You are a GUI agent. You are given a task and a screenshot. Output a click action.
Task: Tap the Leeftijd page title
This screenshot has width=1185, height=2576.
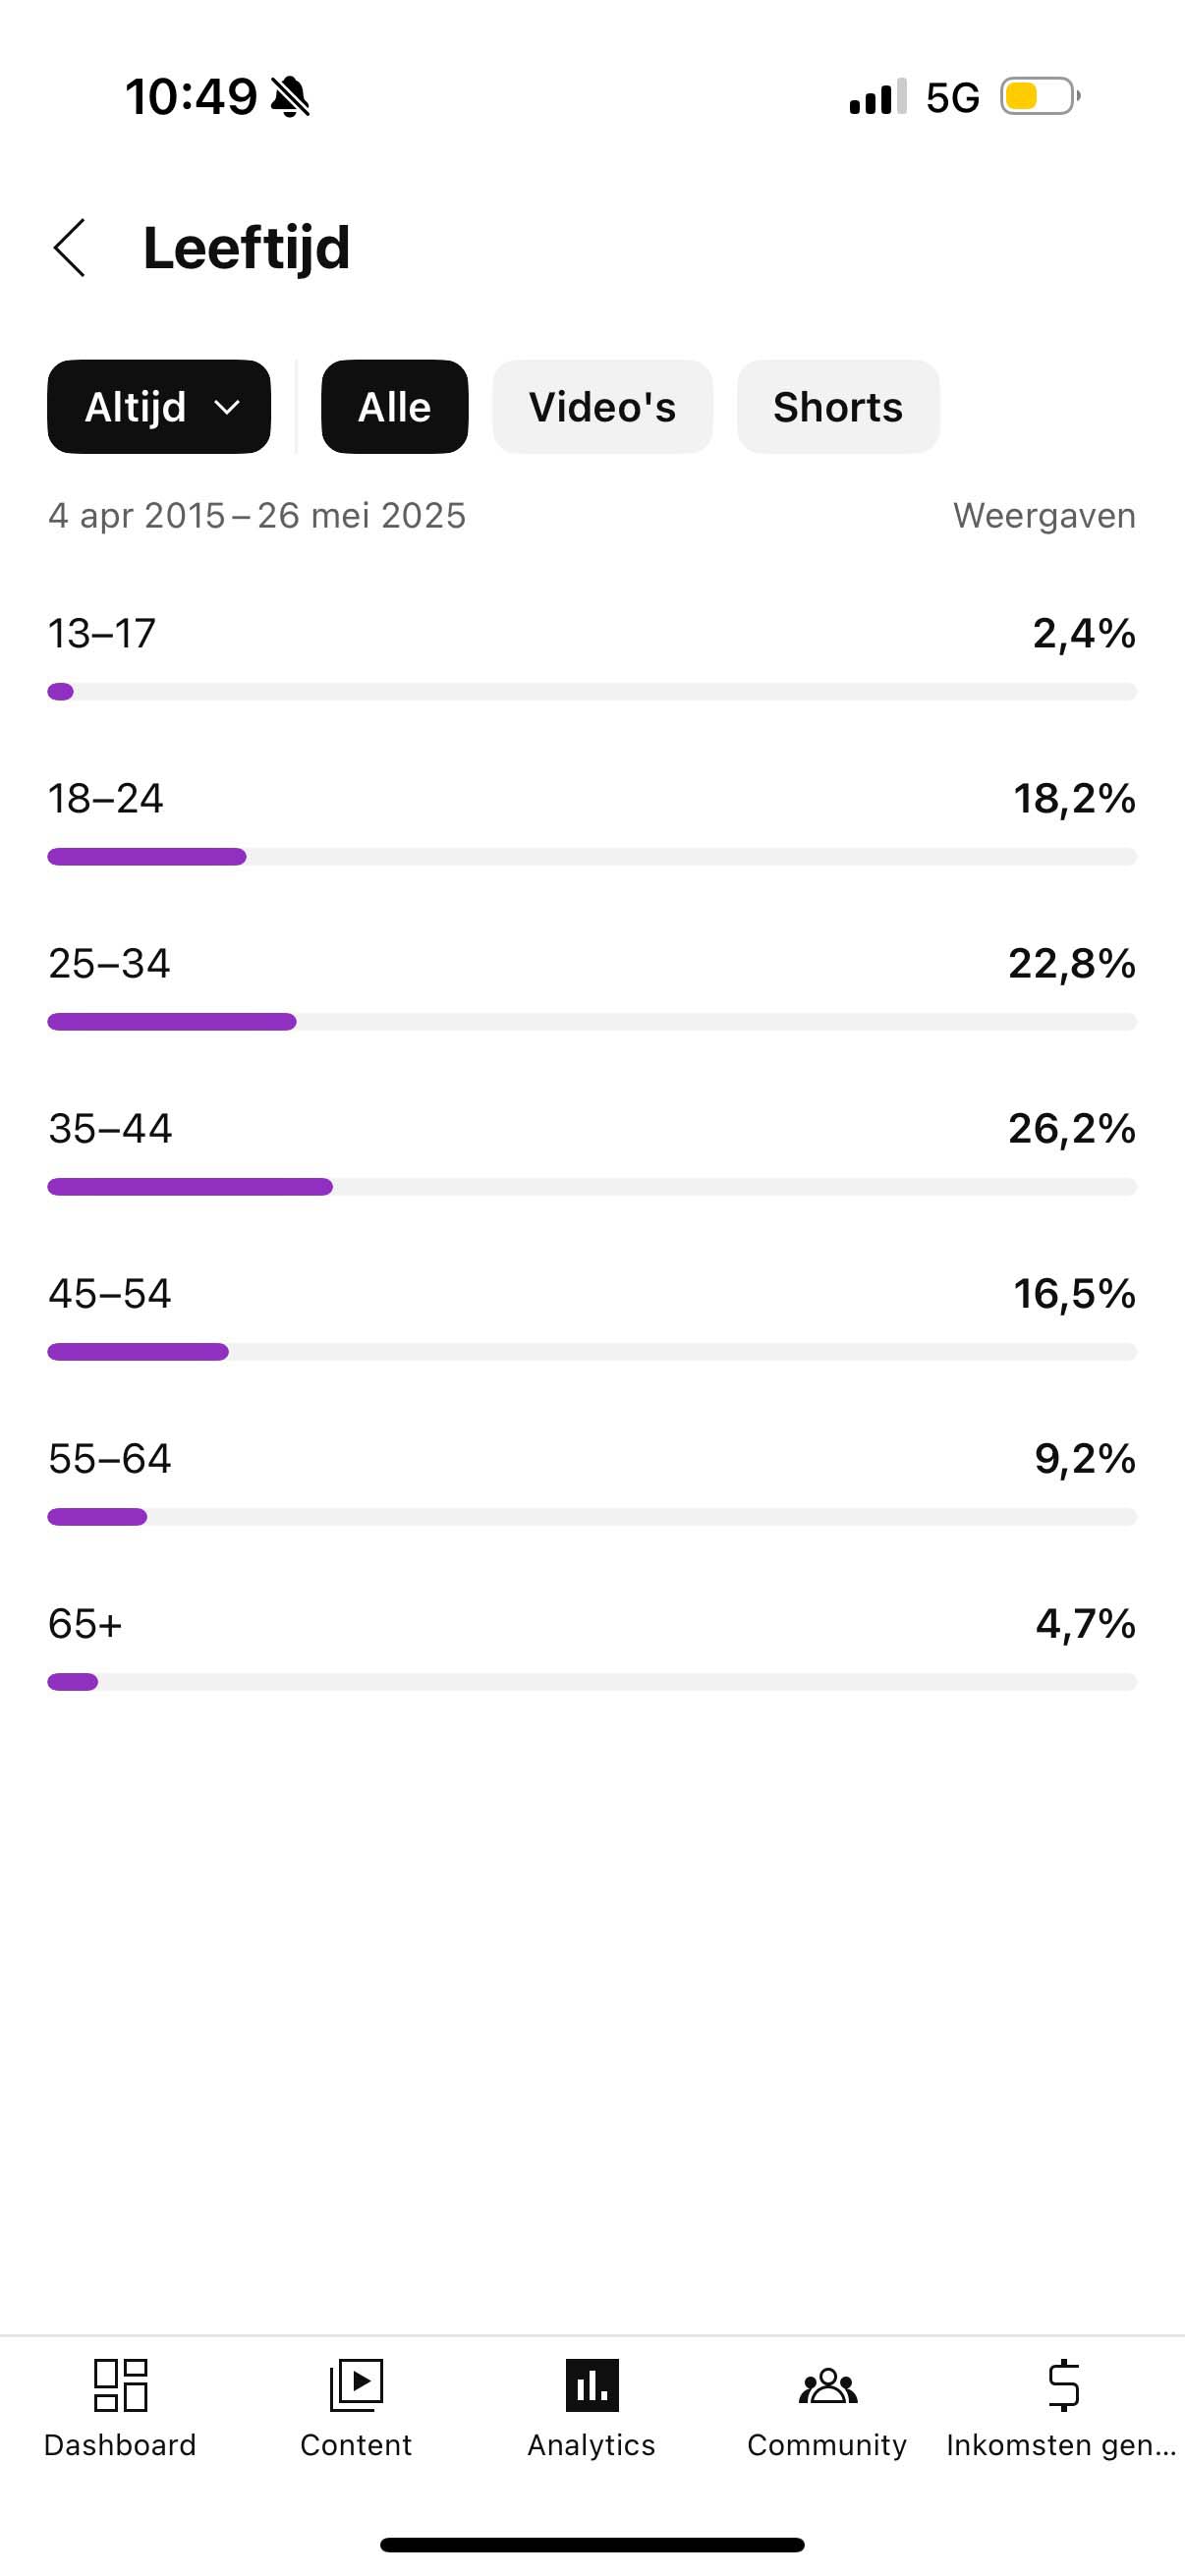tap(246, 248)
